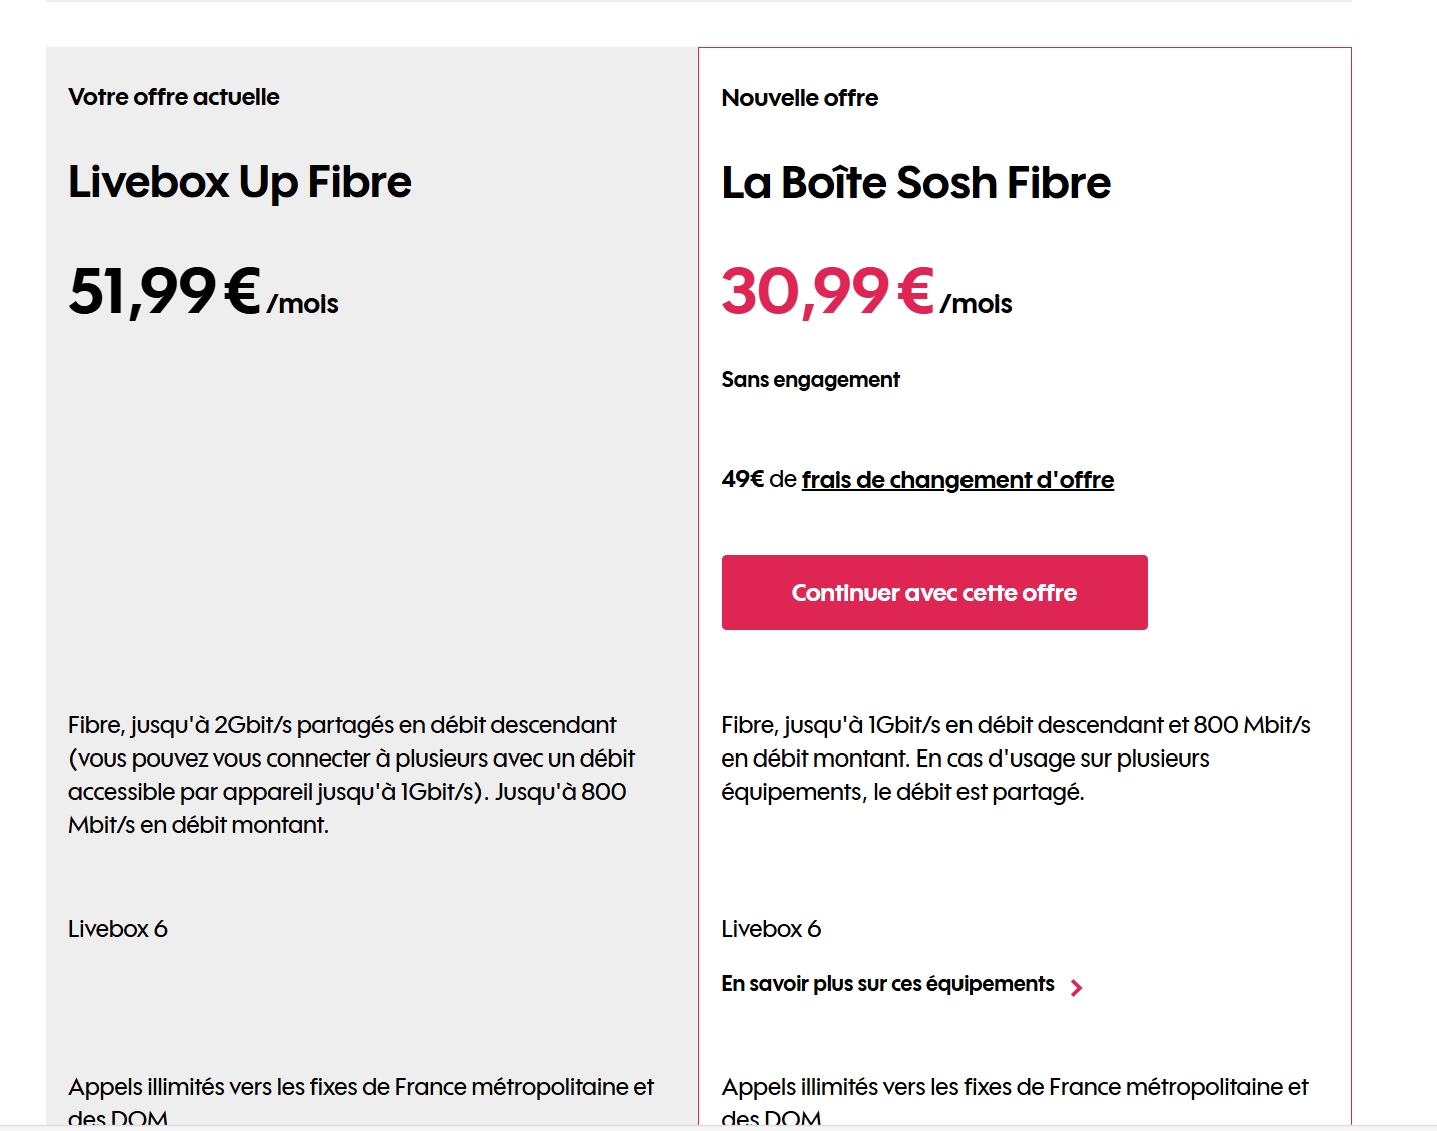1437x1131 pixels.
Task: Click the 49€ fee amount
Action: pyautogui.click(x=742, y=480)
